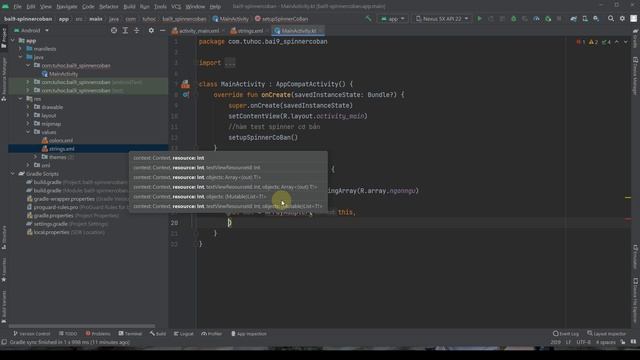Expand the themes folder
The image size is (640, 360).
(x=36, y=157)
